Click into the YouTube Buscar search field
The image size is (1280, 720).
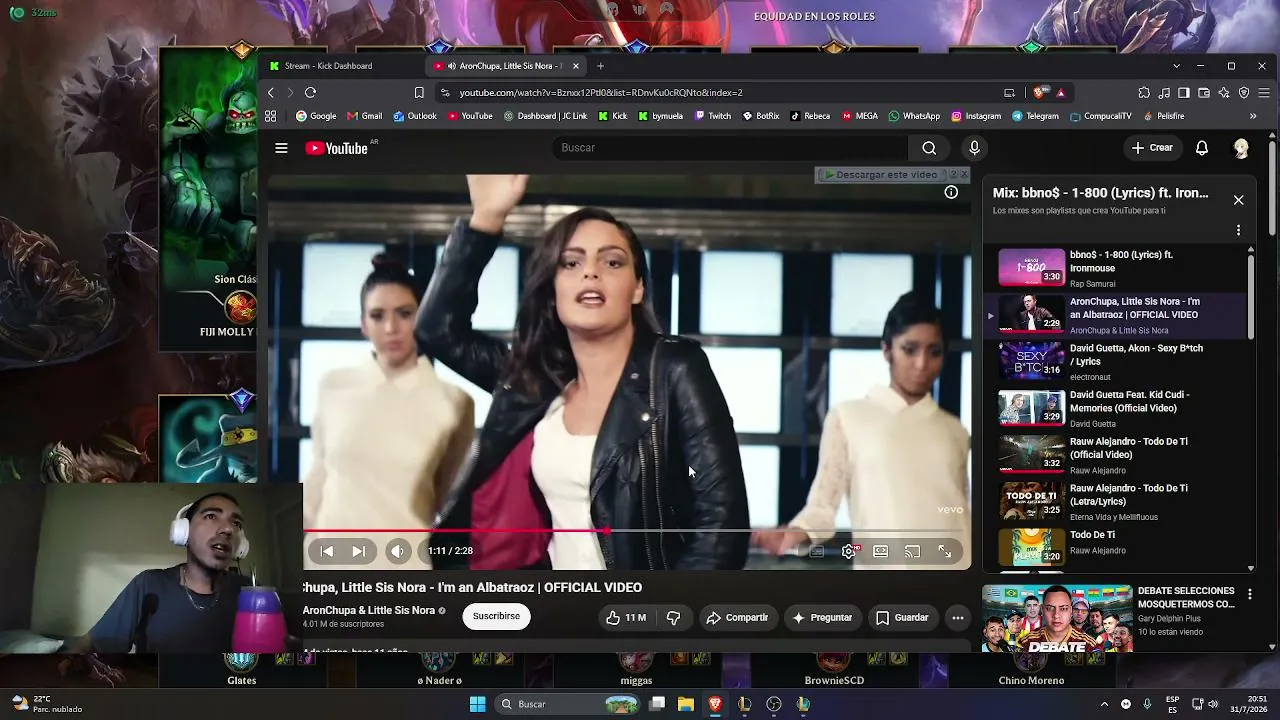(x=730, y=148)
